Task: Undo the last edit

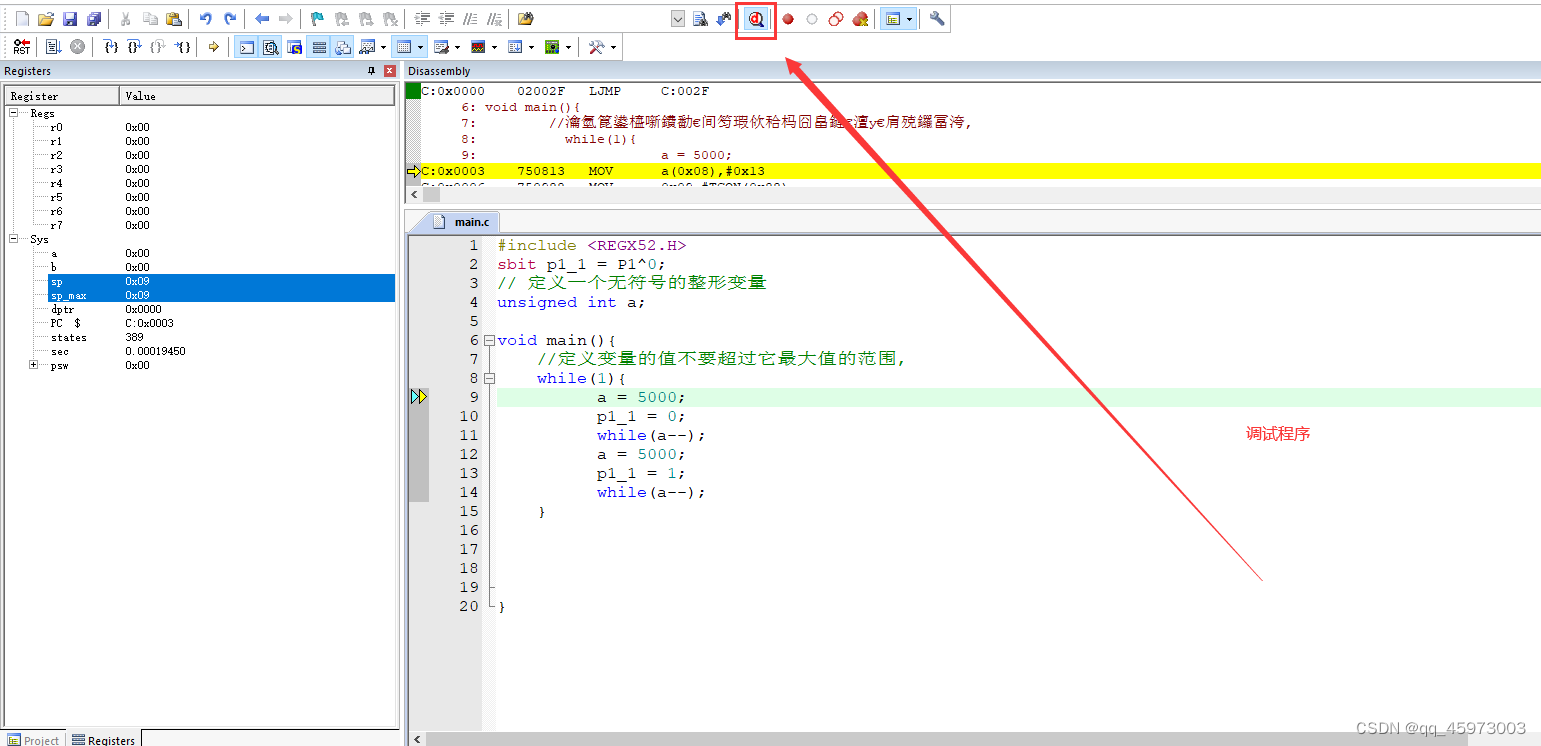Action: pos(206,18)
